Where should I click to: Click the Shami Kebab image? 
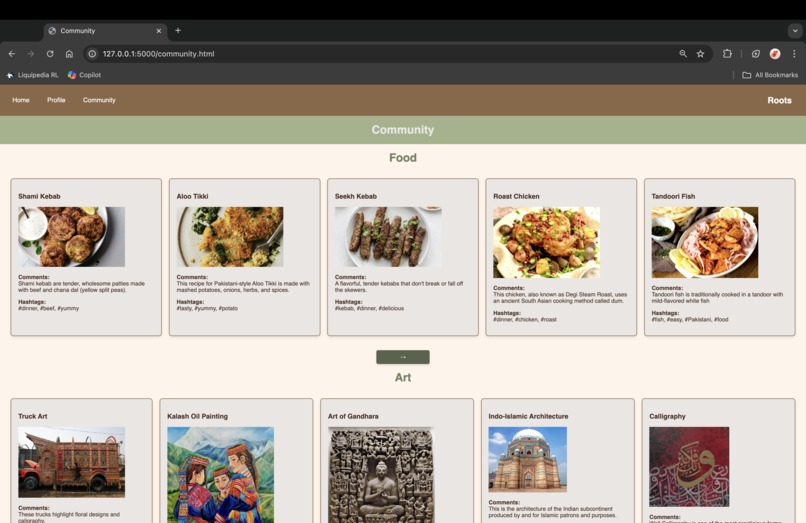pos(71,237)
